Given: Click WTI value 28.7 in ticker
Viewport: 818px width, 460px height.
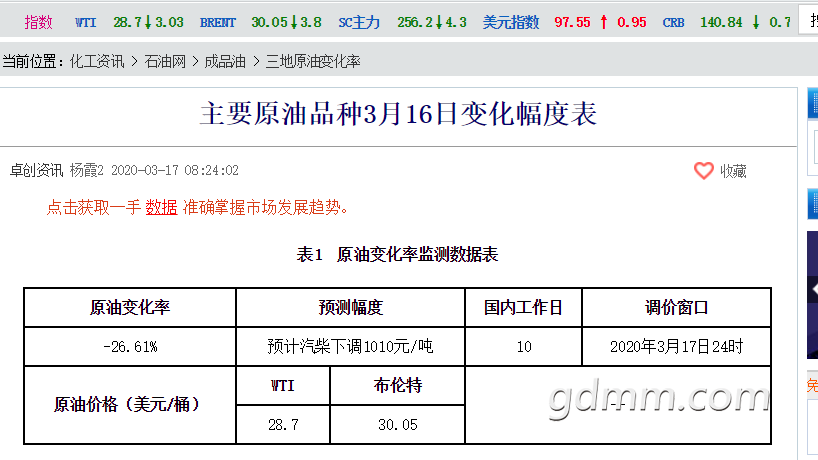Looking at the screenshot, I should pos(127,22).
